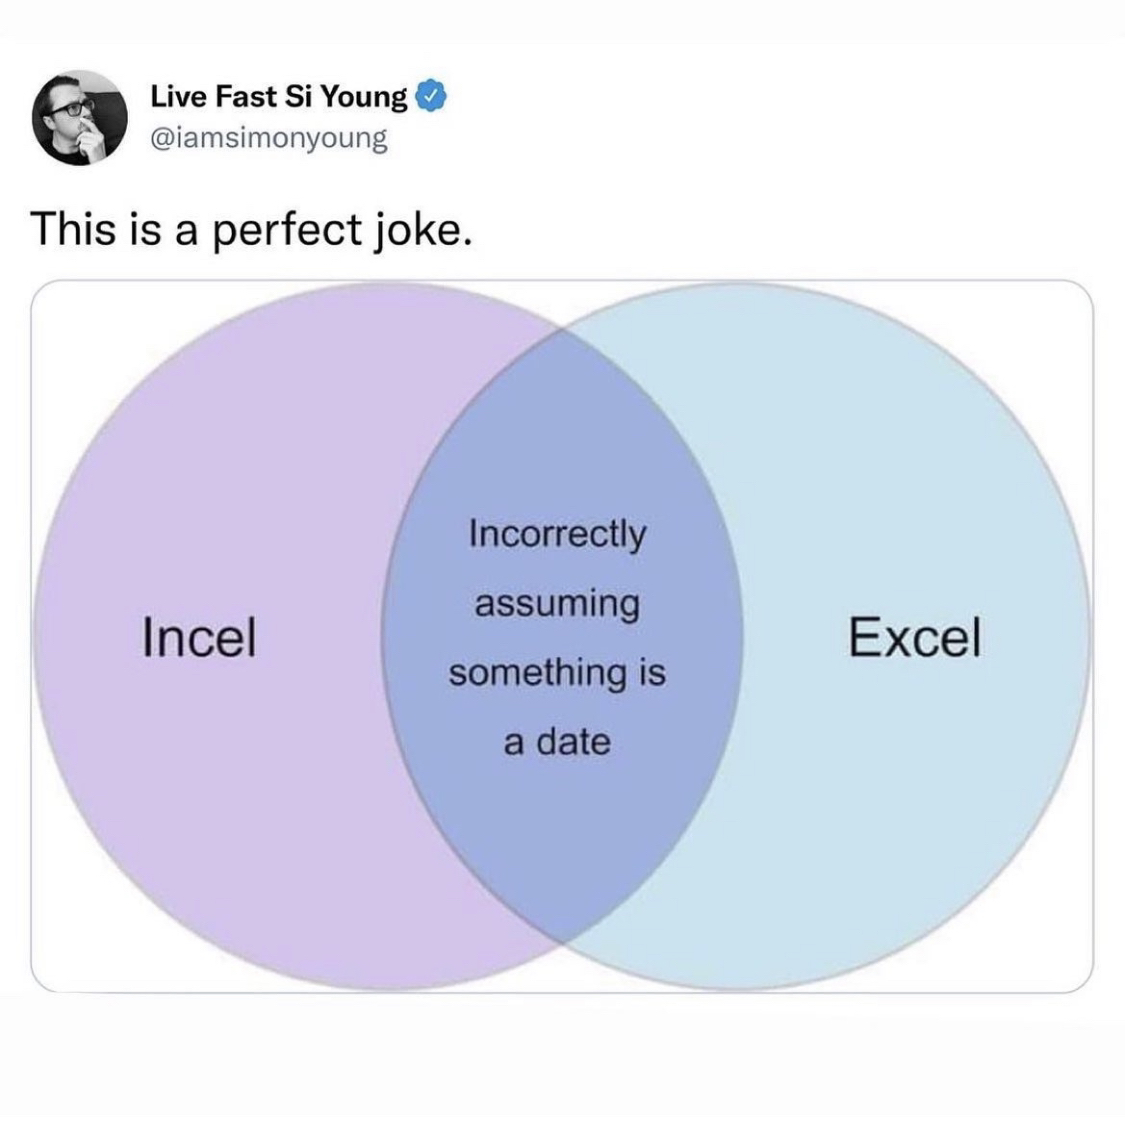Image resolution: width=1125 pixels, height=1134 pixels.
Task: Click the word "Fast" in the display name
Action: coord(246,96)
